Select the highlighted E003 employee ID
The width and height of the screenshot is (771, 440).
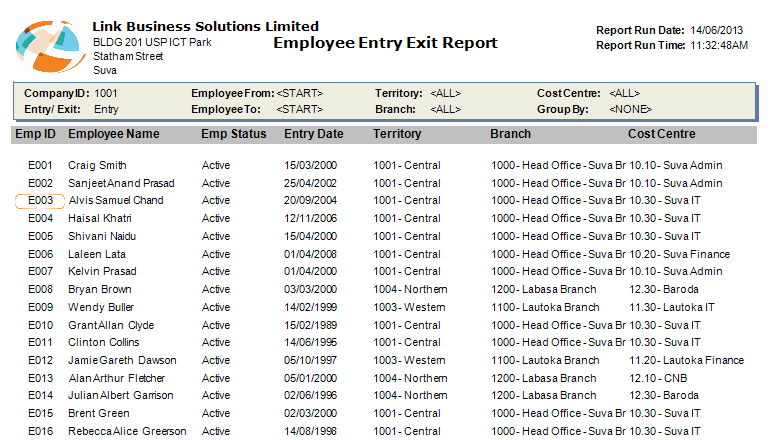[x=40, y=200]
